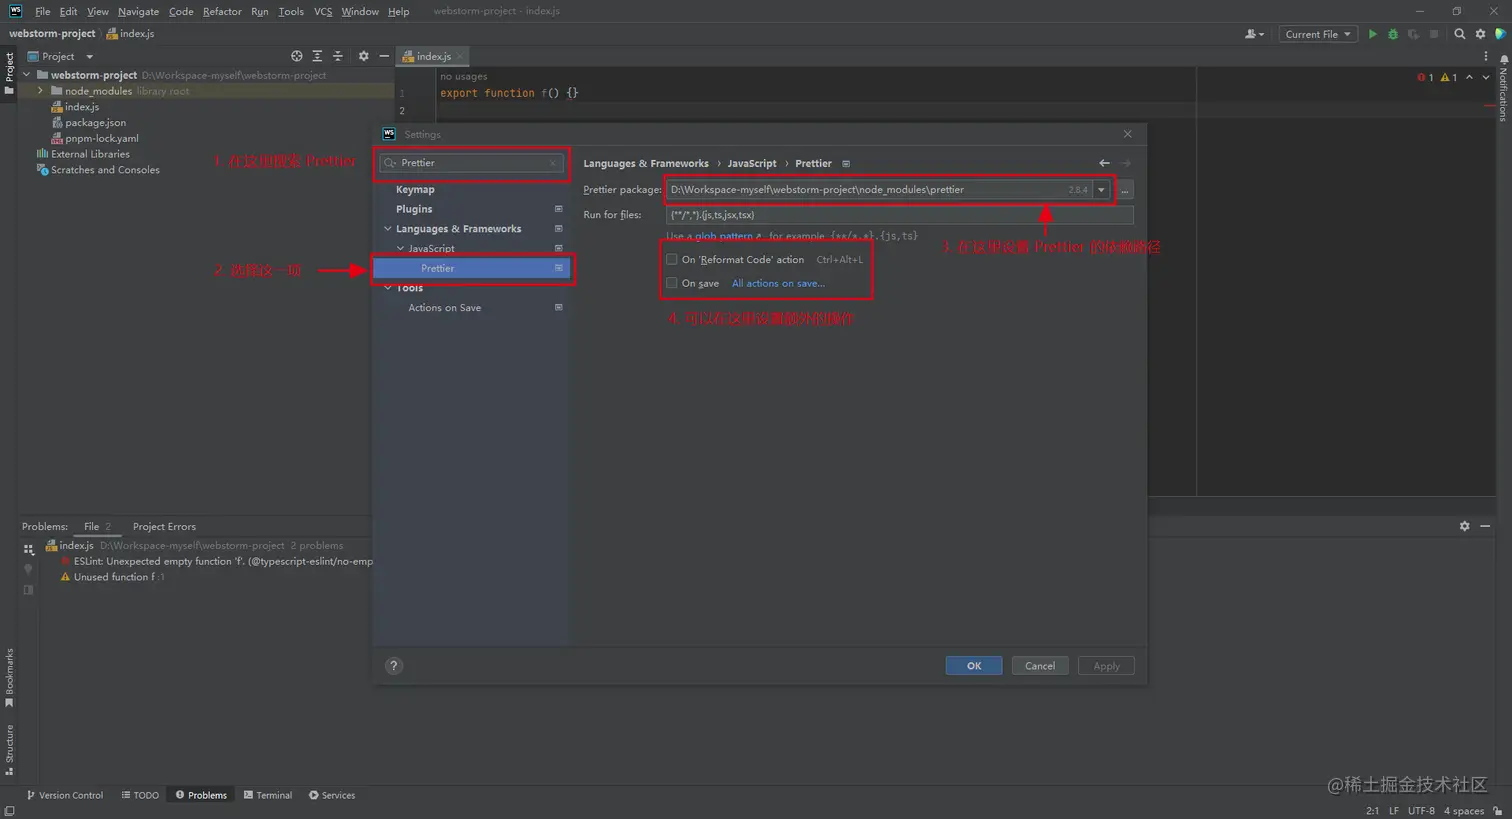Click Cancel in the Settings dialog
The image size is (1512, 819).
(x=1040, y=666)
